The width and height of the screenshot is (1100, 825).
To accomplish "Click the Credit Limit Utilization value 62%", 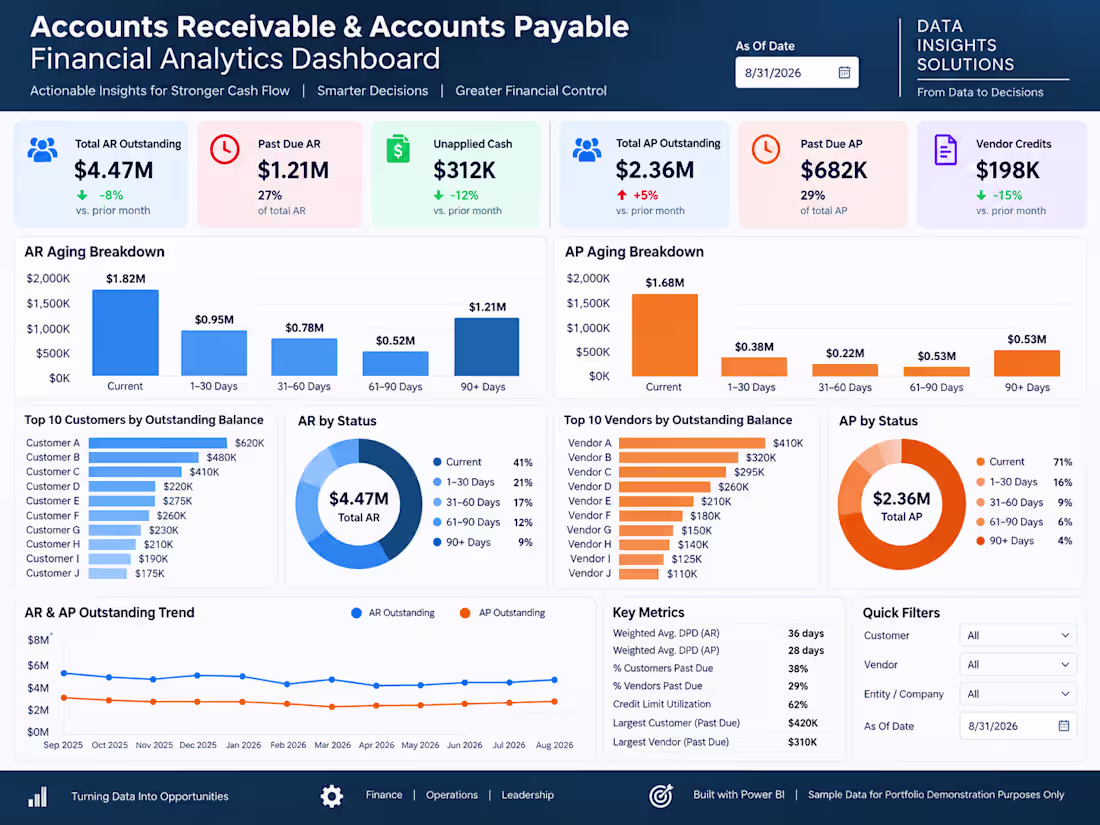I will [x=798, y=704].
